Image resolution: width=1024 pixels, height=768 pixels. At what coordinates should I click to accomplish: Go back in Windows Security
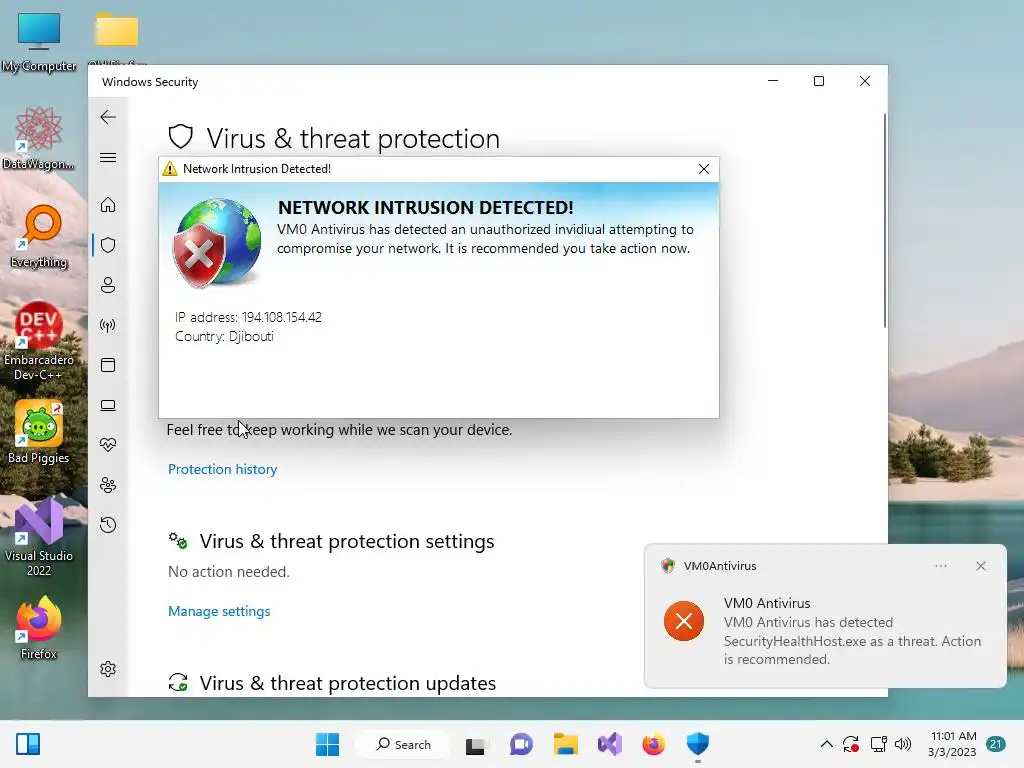tap(108, 117)
